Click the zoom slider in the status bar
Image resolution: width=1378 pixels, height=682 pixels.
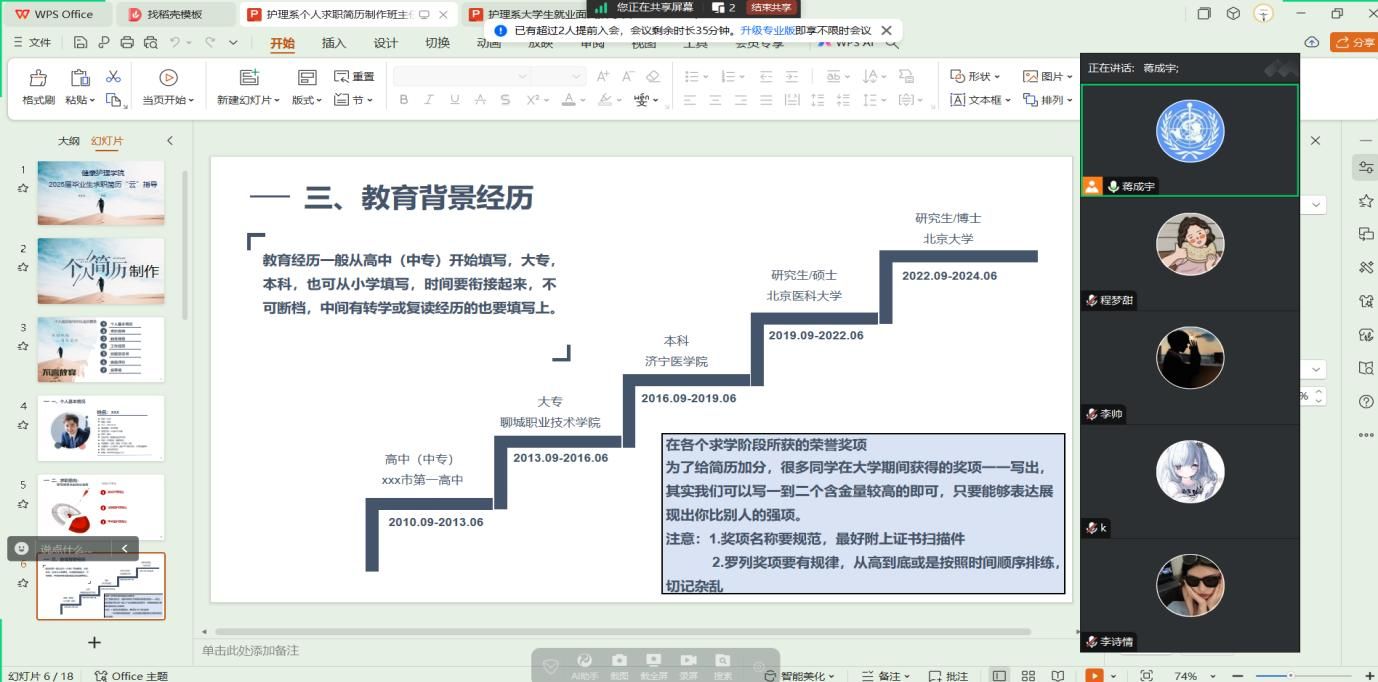coord(1290,676)
